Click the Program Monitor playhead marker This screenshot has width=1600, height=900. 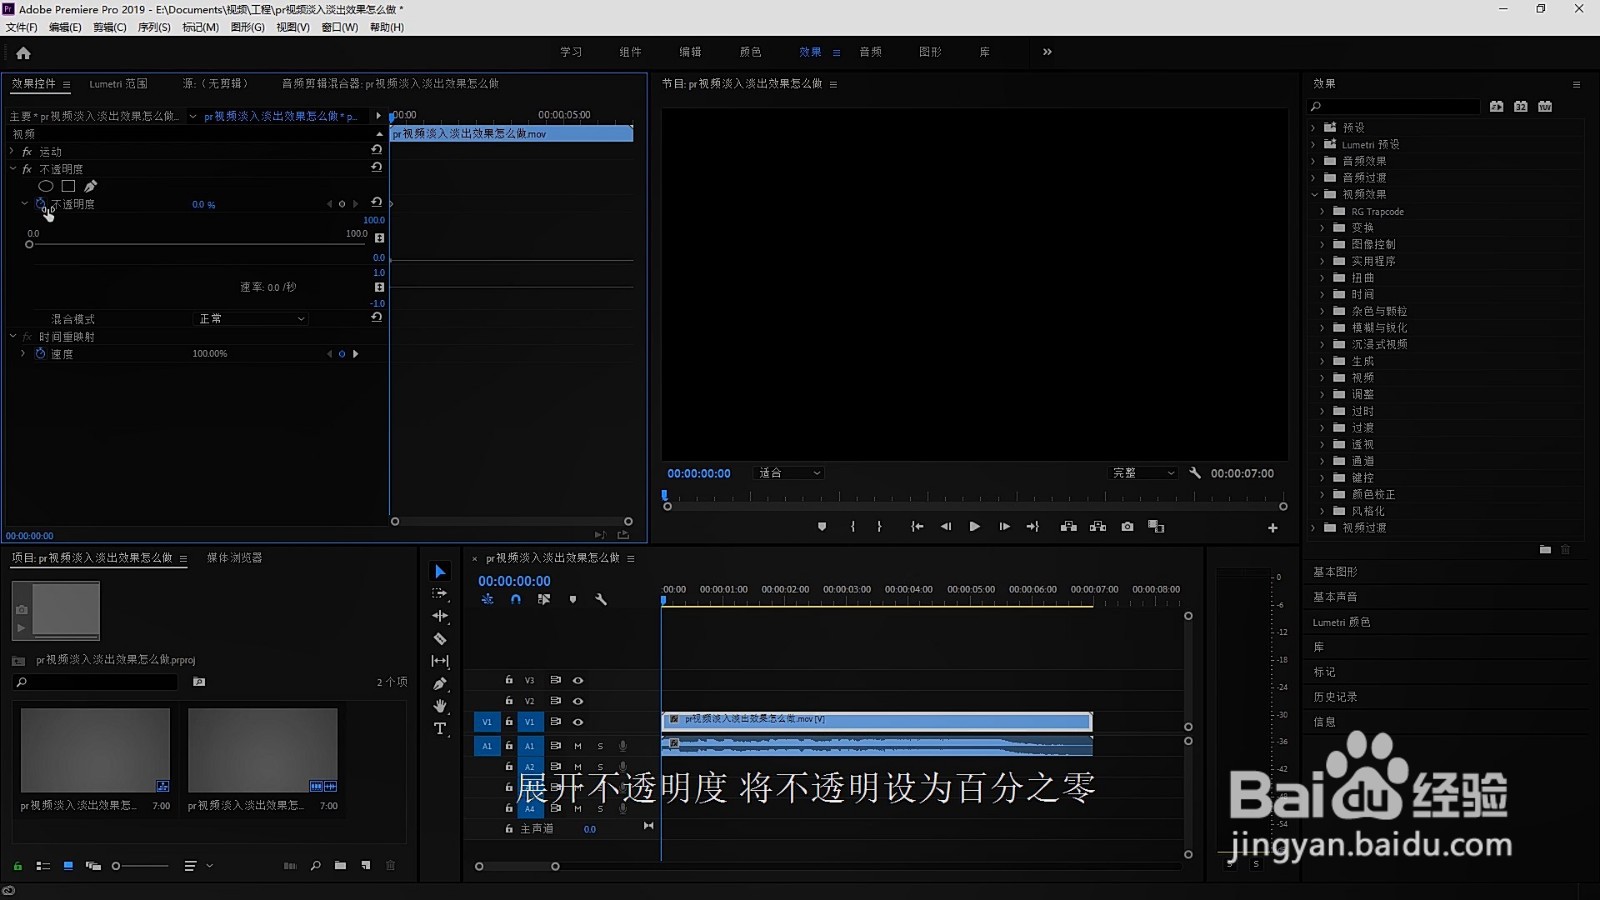point(665,495)
